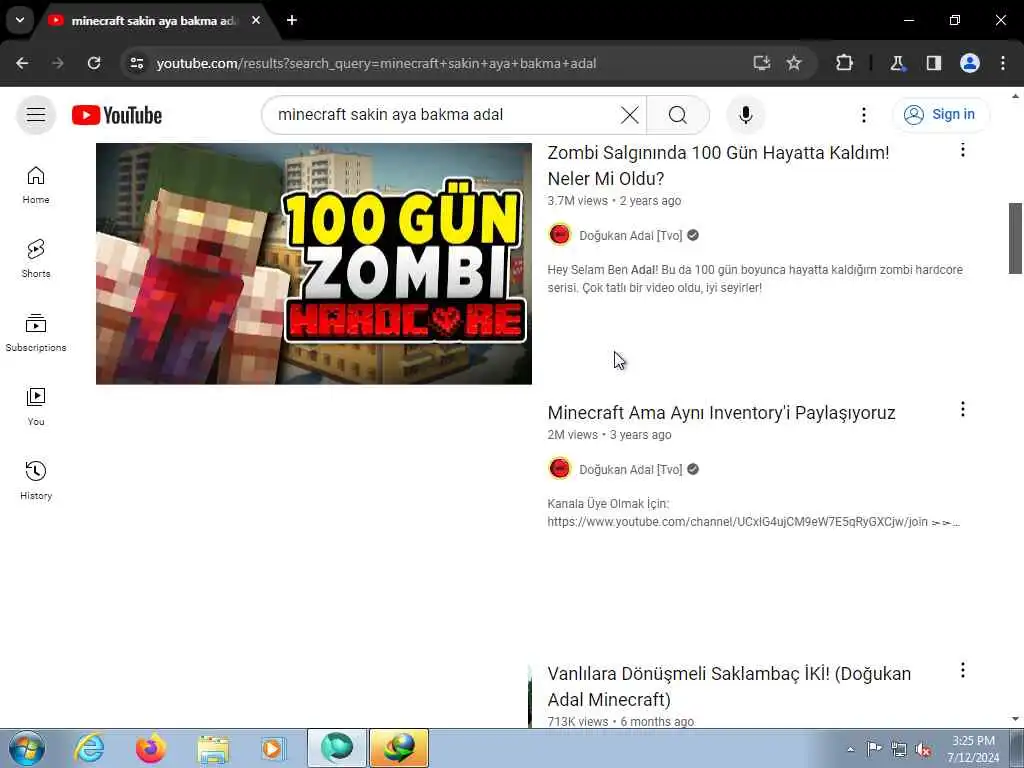The image size is (1024, 768).
Task: Click channel avatar under the Inventory'i Paylaşıyoruz video
Action: [x=560, y=468]
